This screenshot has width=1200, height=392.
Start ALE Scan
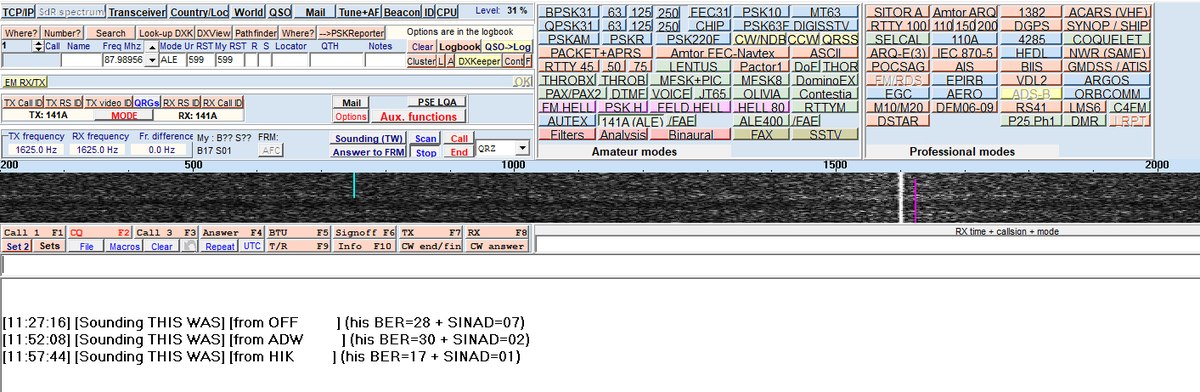(x=425, y=138)
